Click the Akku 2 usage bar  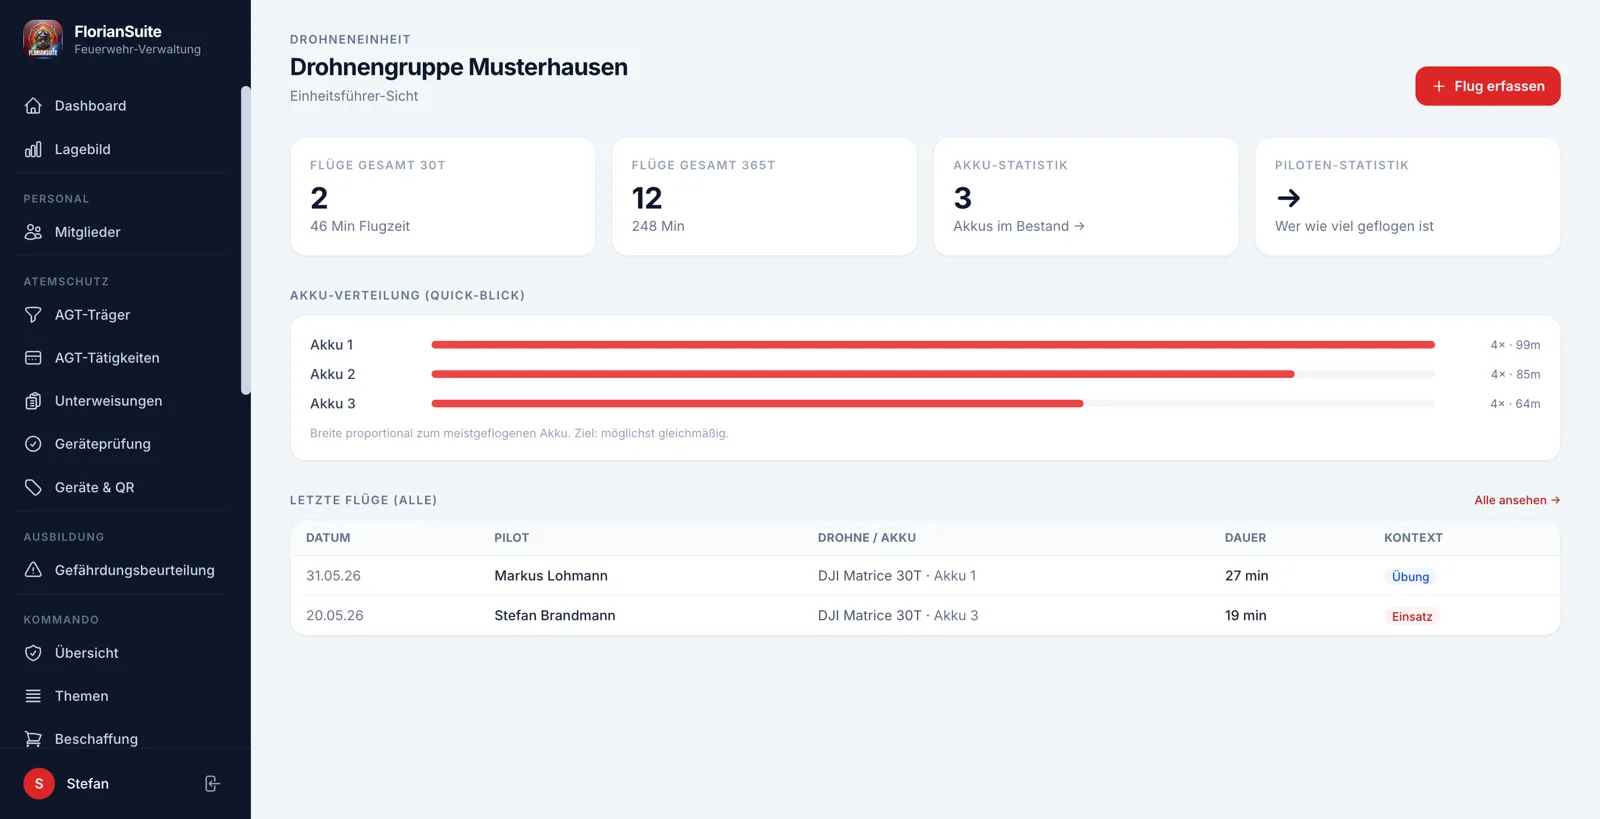click(933, 374)
